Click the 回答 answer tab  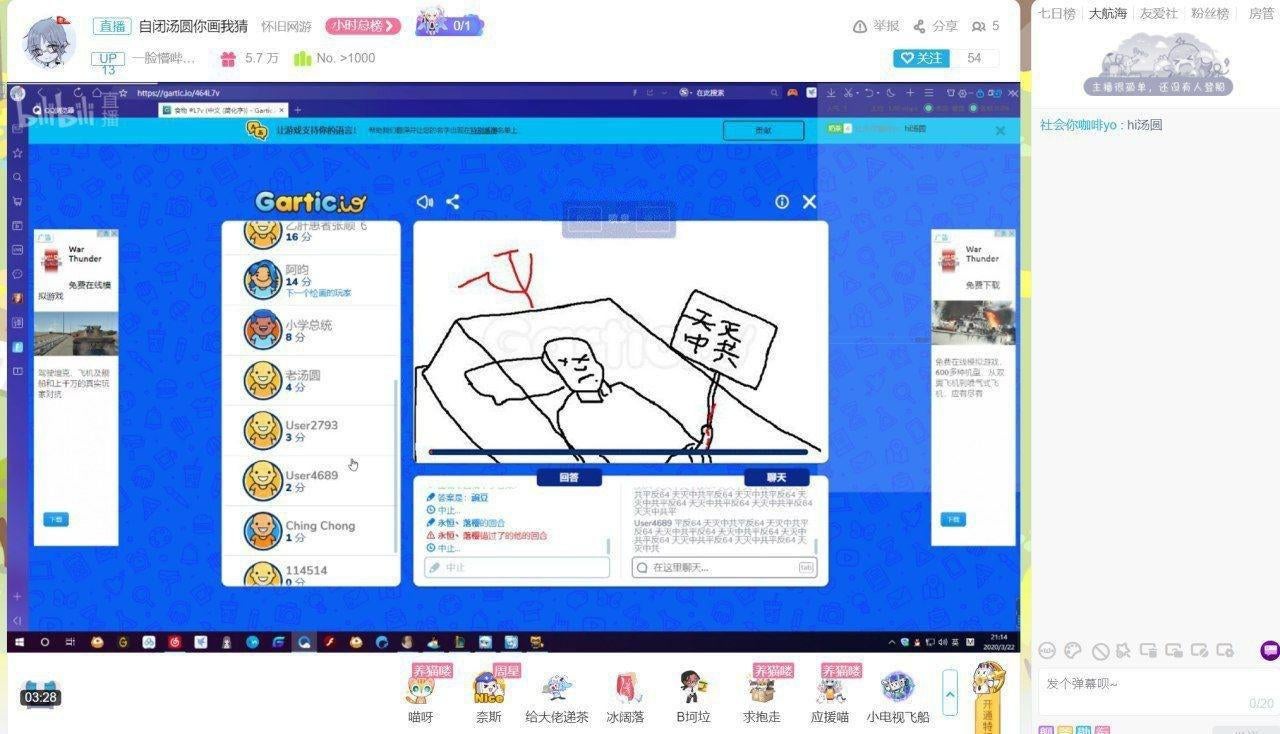569,478
